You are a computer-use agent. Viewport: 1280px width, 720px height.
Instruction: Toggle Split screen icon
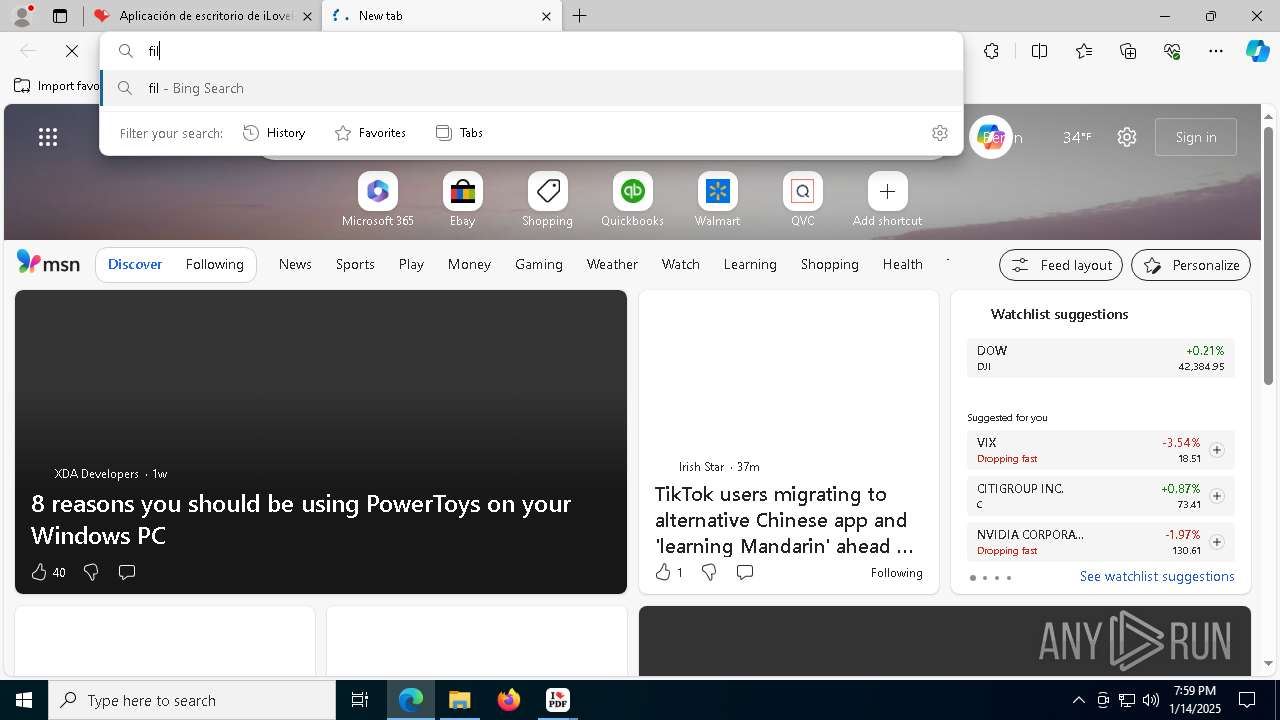point(1039,51)
